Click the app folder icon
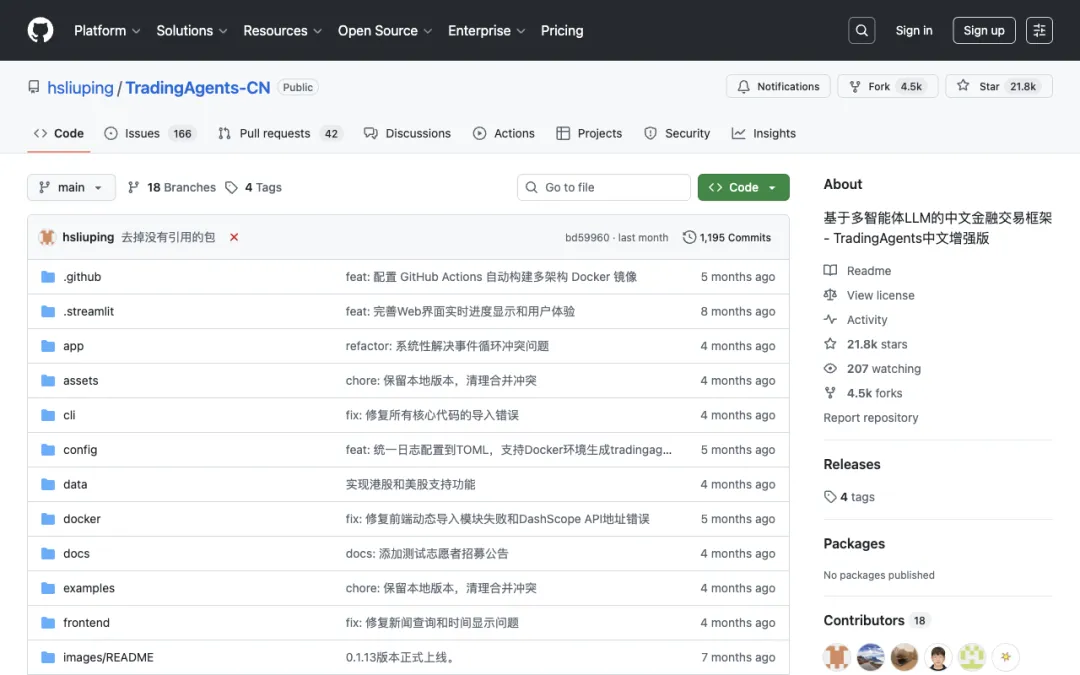 [48, 346]
